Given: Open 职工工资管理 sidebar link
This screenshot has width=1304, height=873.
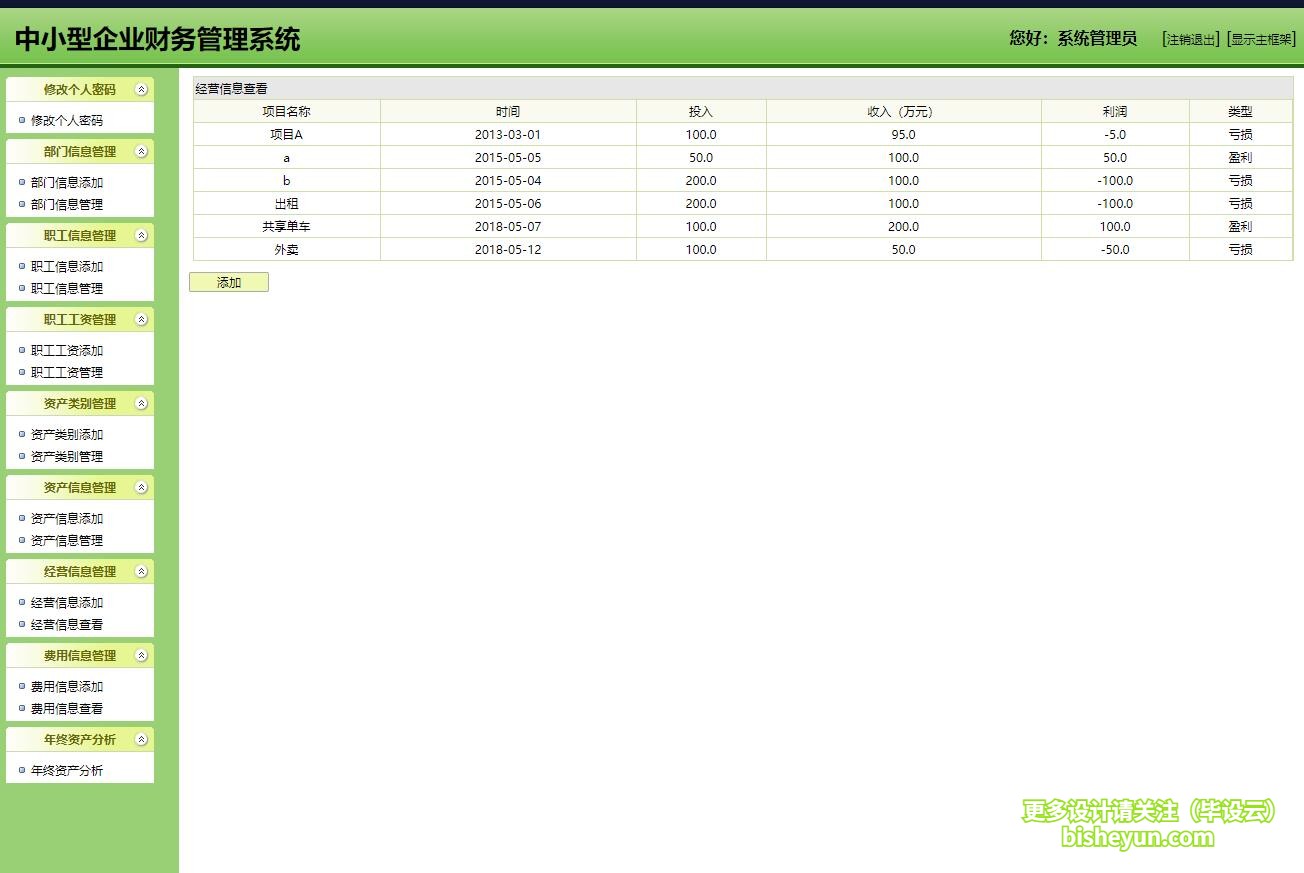Looking at the screenshot, I should pyautogui.click(x=67, y=372).
